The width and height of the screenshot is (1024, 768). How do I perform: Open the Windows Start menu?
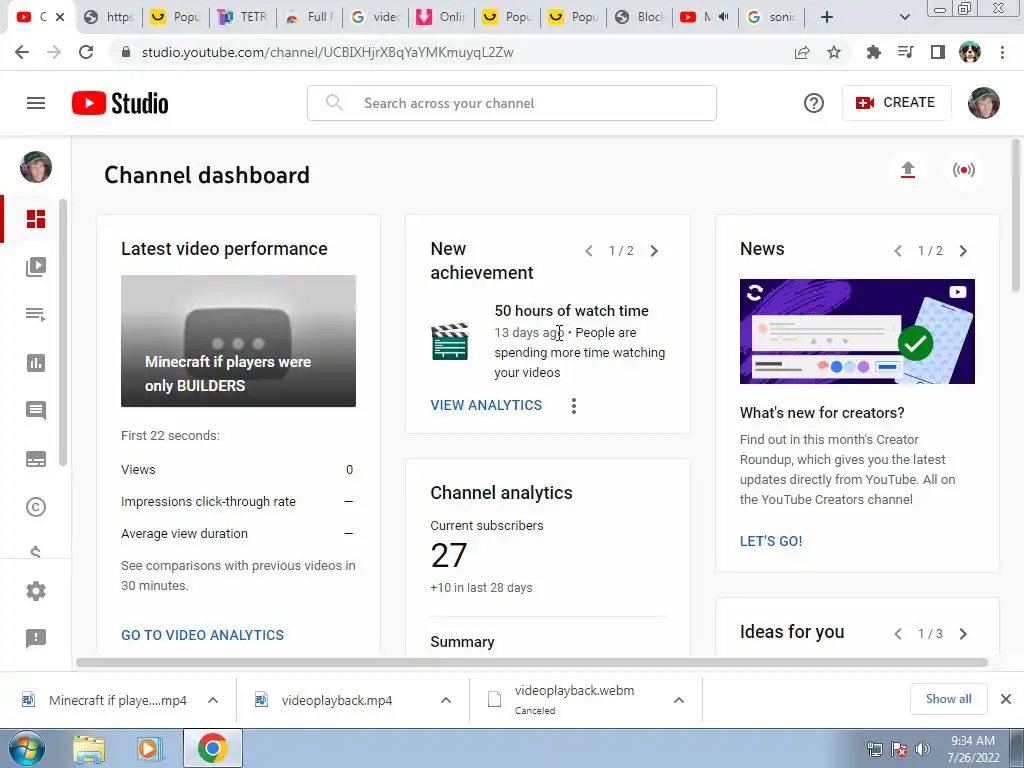(x=27, y=748)
